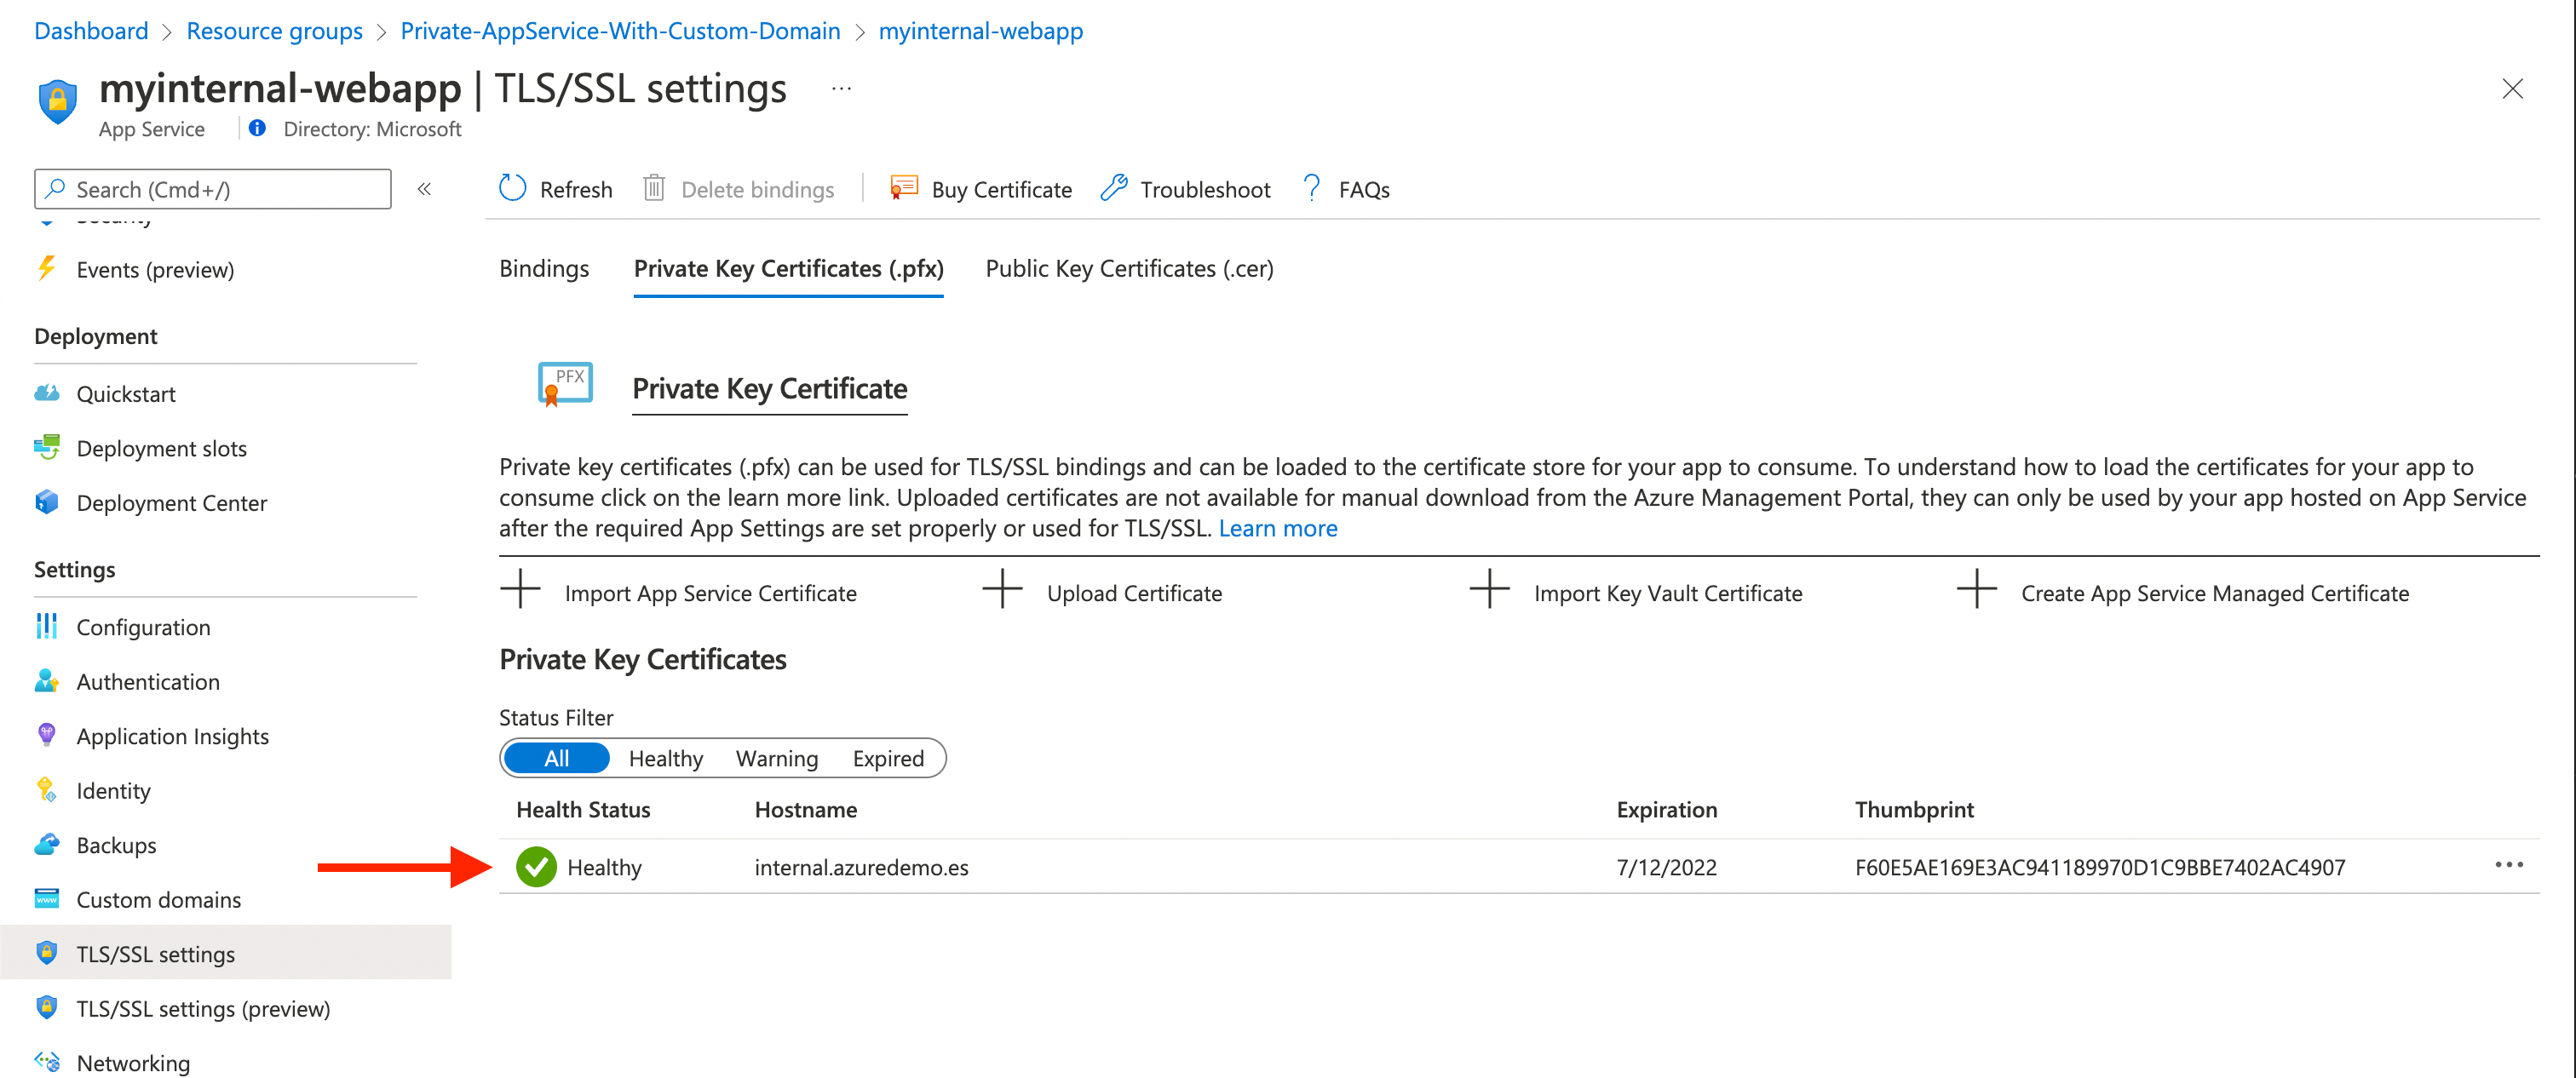Open Events (preview) lightning icon
This screenshot has height=1078, width=2576.
(46, 269)
